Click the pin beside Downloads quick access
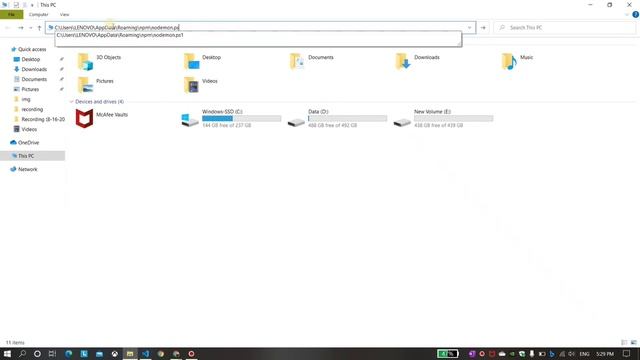Screen dimensions: 640x360 pyautogui.click(x=62, y=69)
